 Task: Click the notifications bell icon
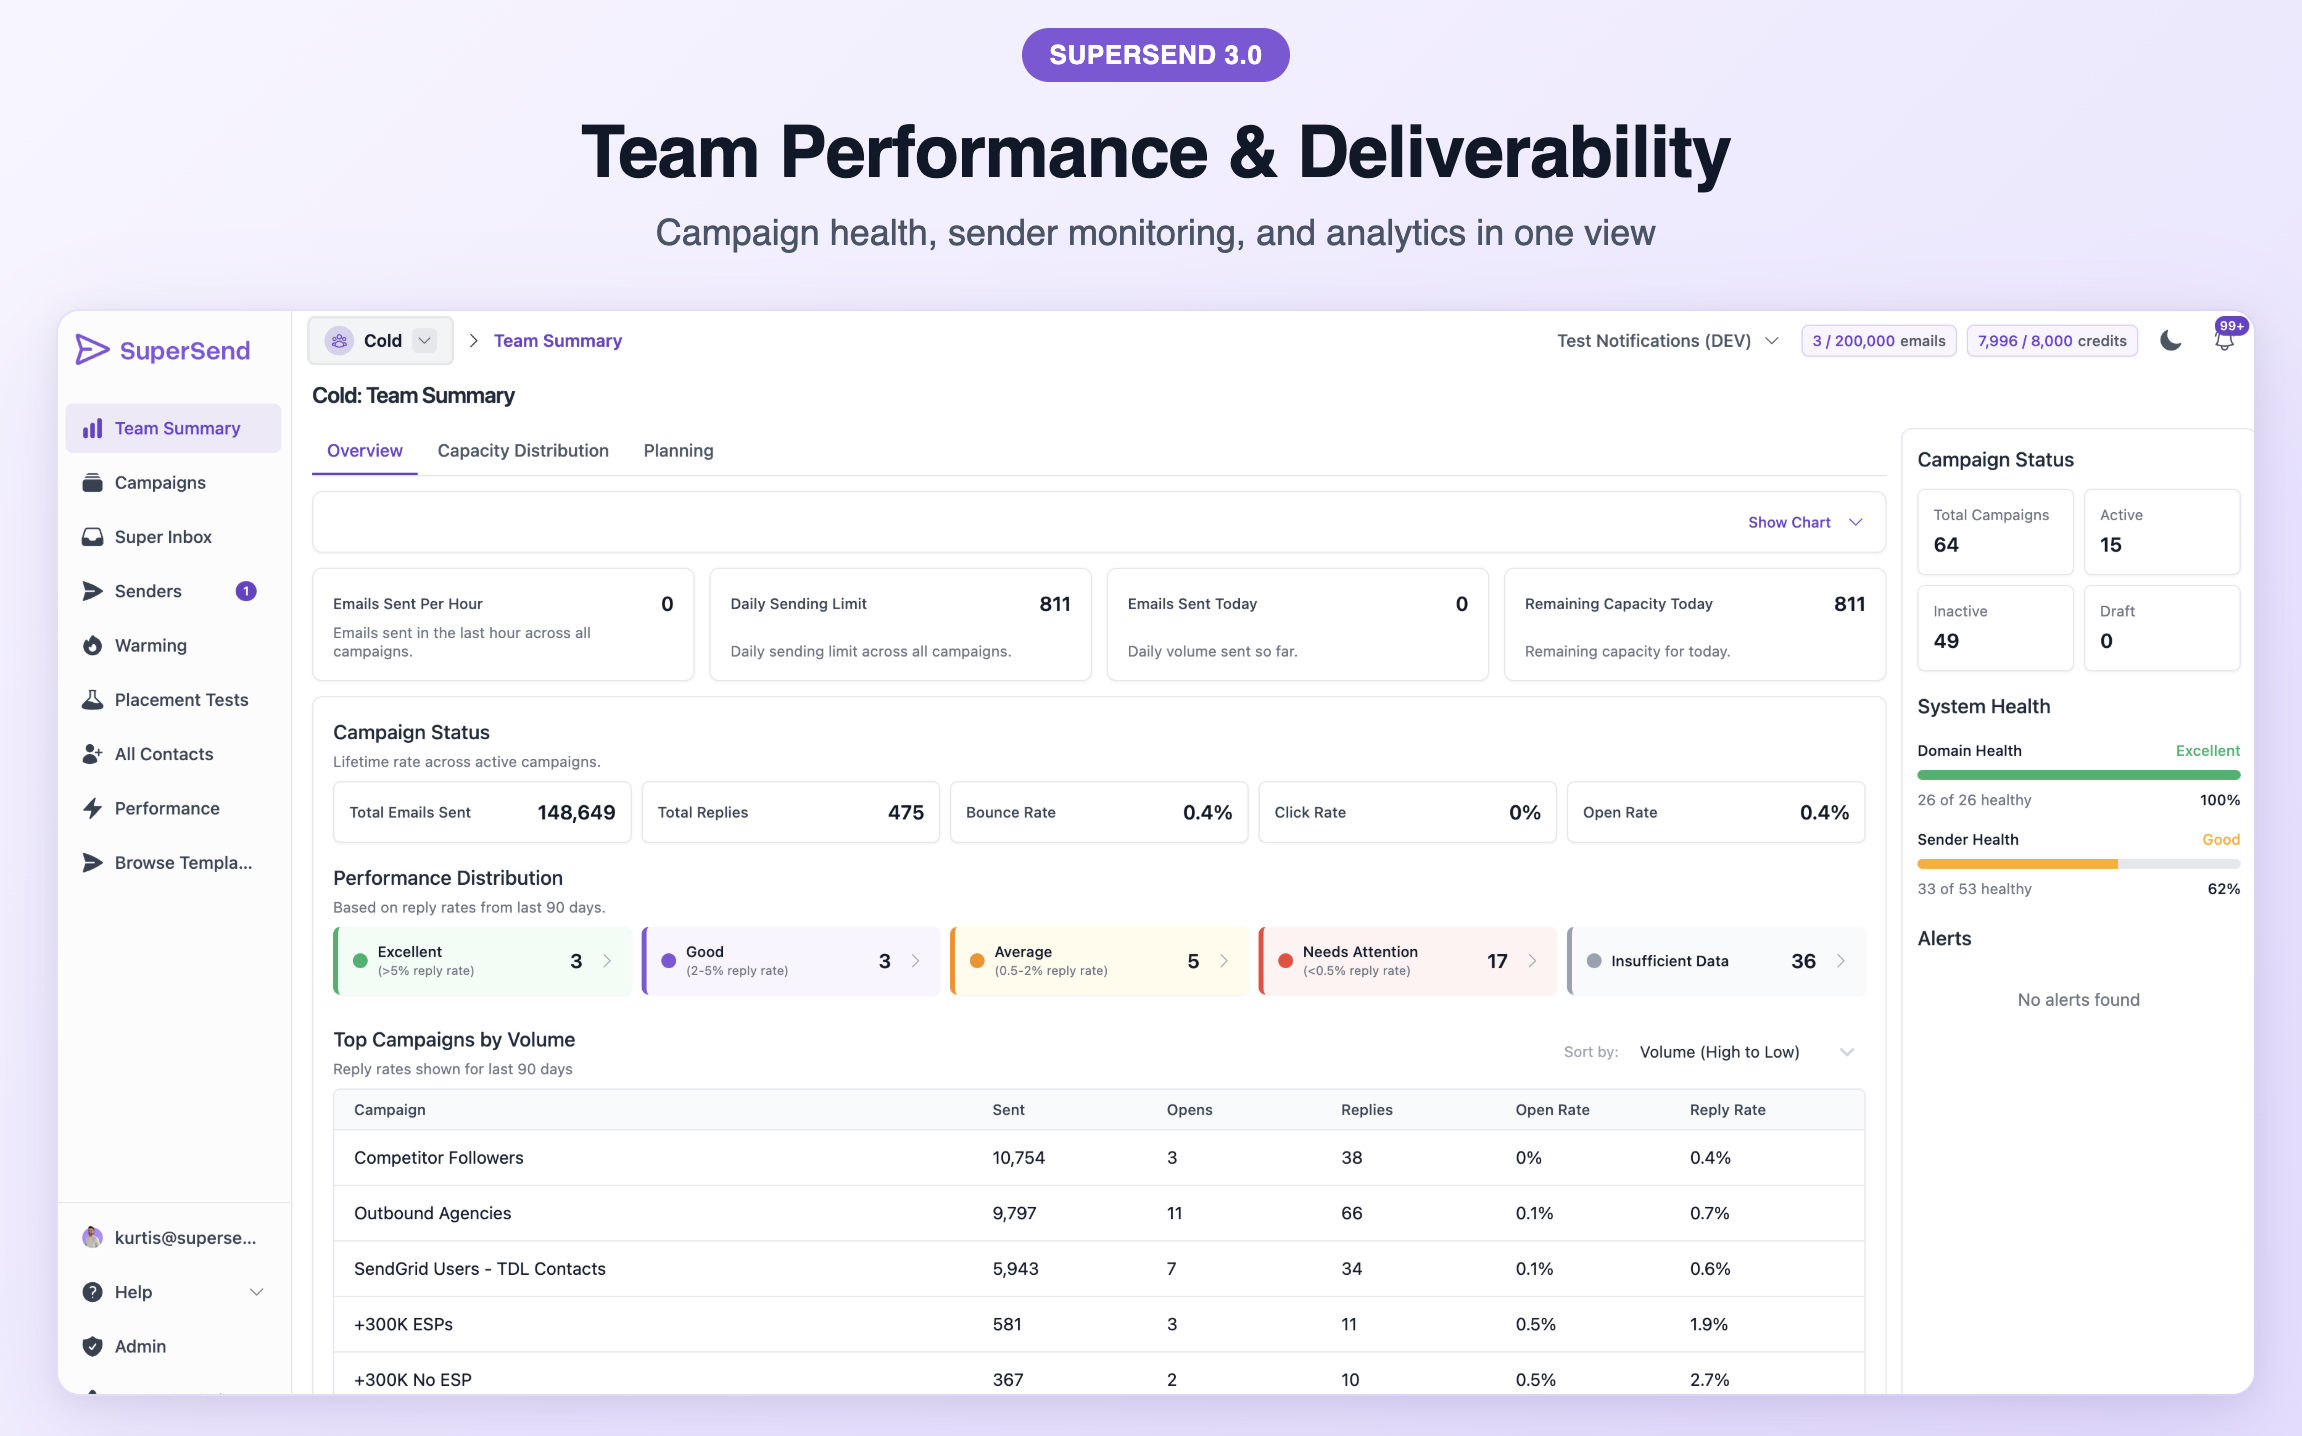(2223, 341)
